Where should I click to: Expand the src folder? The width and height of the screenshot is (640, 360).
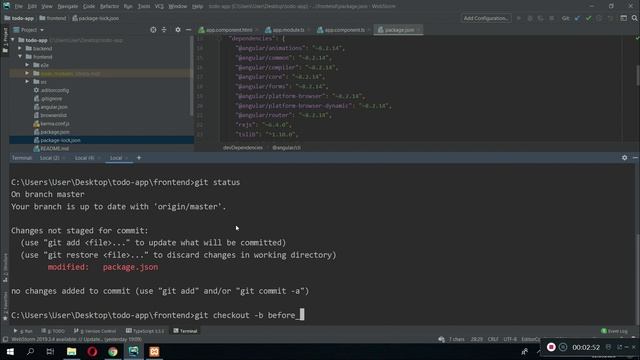pyautogui.click(x=27, y=82)
